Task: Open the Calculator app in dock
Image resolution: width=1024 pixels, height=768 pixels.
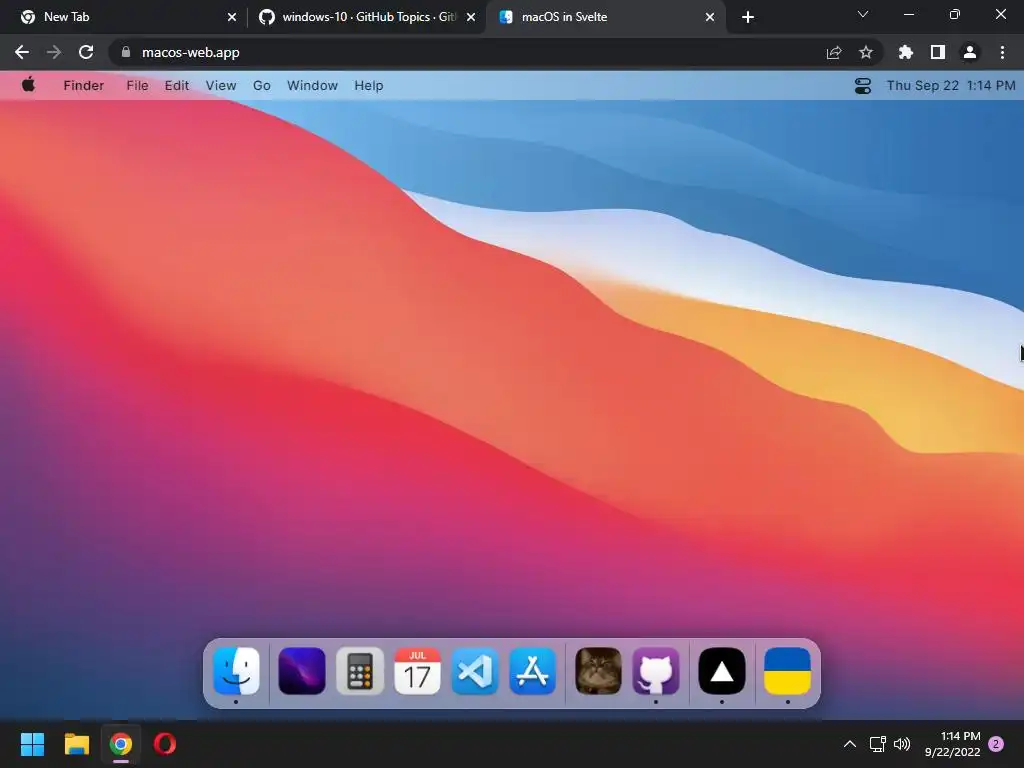Action: (x=360, y=671)
